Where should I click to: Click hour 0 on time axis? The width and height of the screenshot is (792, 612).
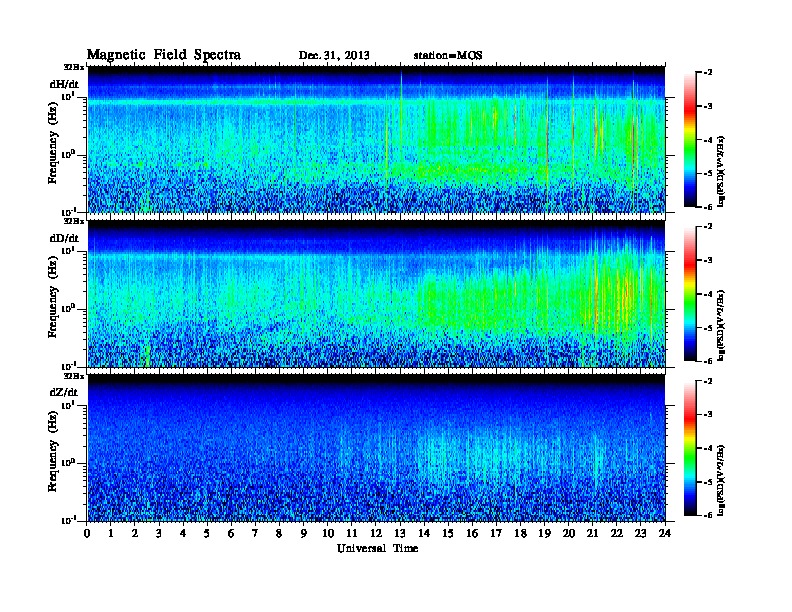pos(87,534)
